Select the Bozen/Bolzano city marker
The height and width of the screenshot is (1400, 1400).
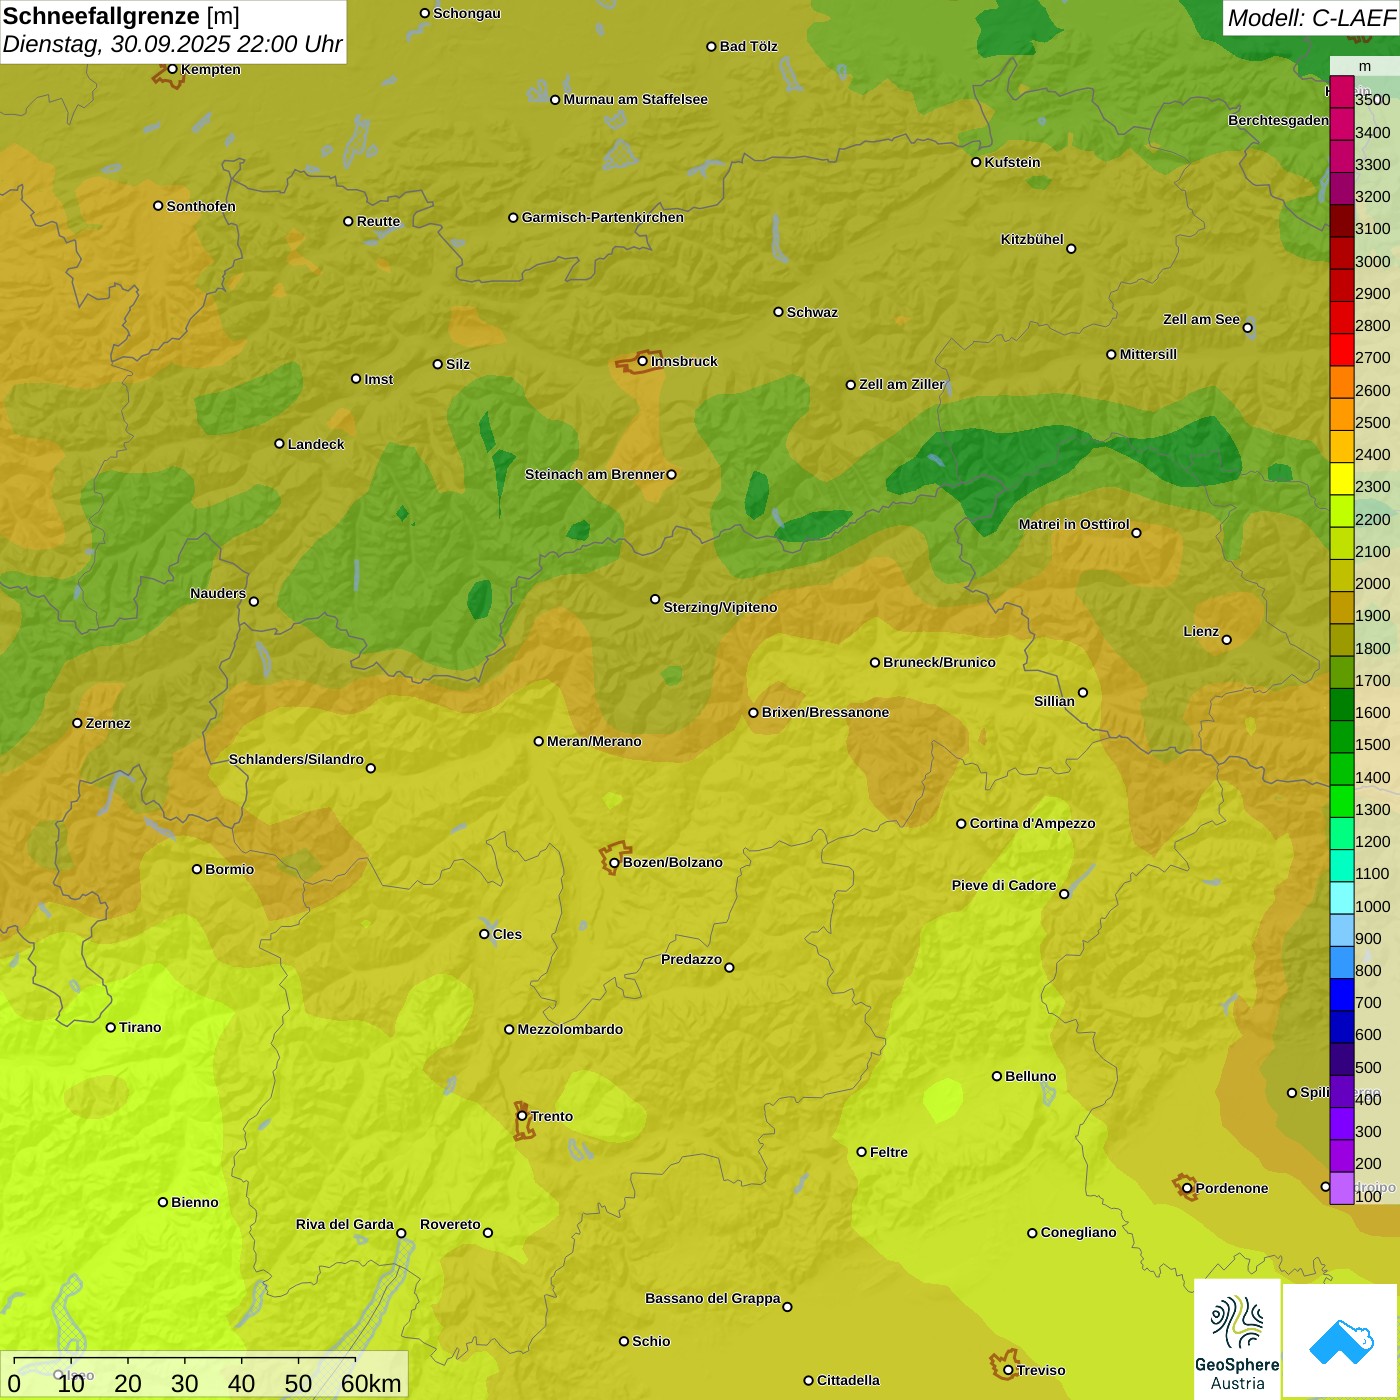click(x=614, y=862)
